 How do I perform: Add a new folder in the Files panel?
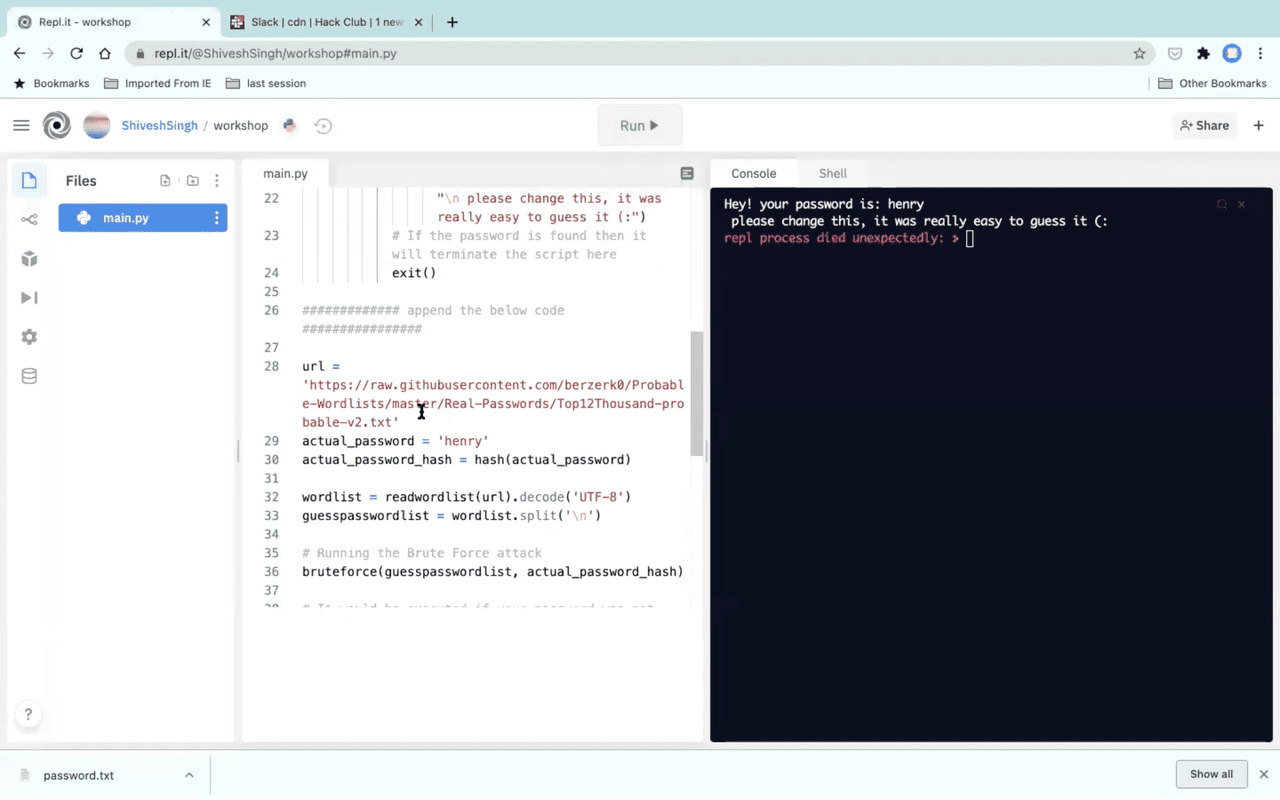pyautogui.click(x=192, y=181)
